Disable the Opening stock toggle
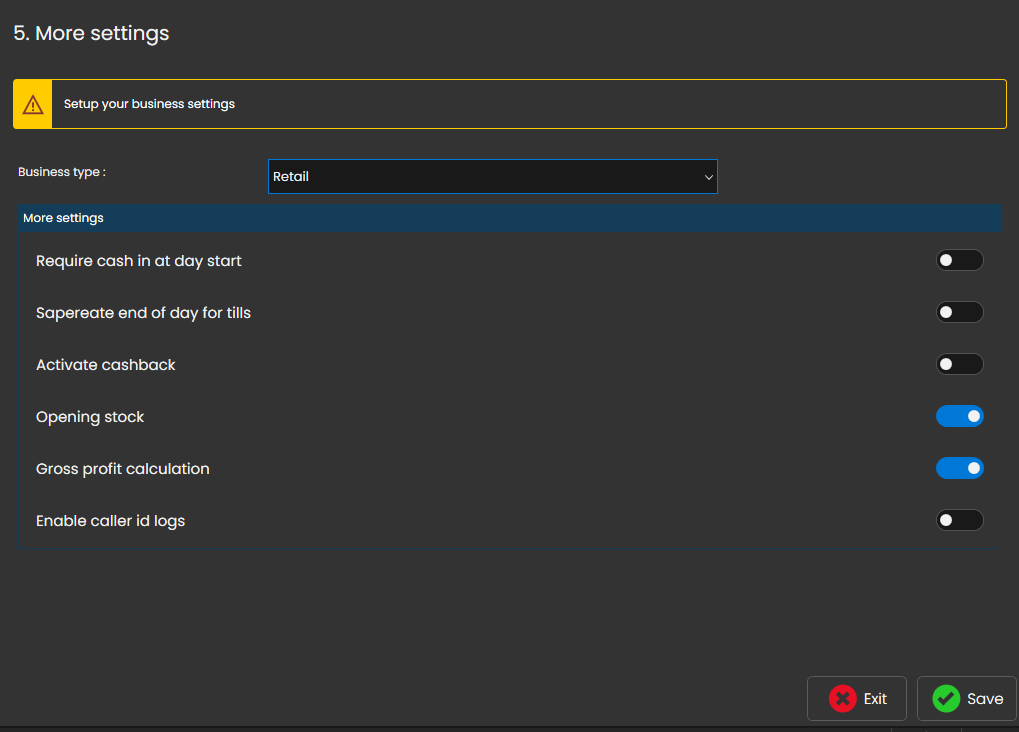The width and height of the screenshot is (1019, 732). (x=959, y=417)
